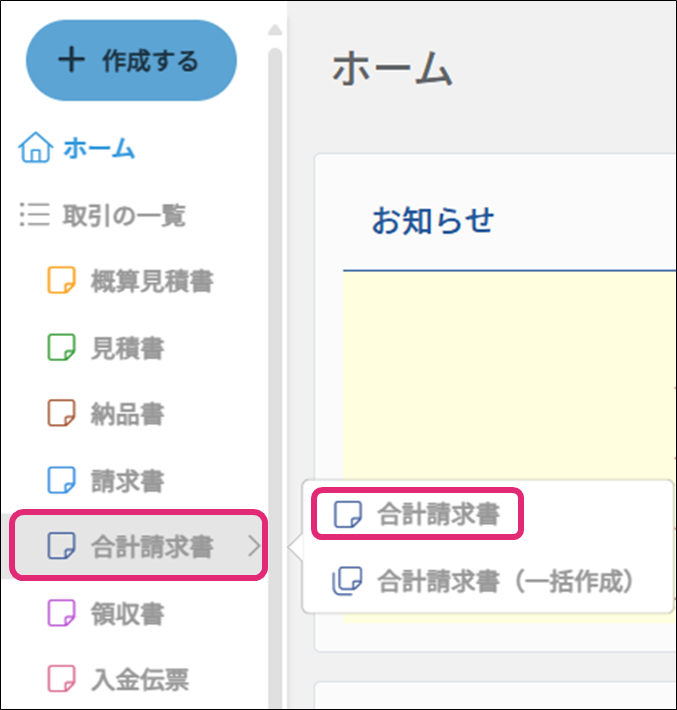Click the お知らせ heading

pyautogui.click(x=433, y=220)
